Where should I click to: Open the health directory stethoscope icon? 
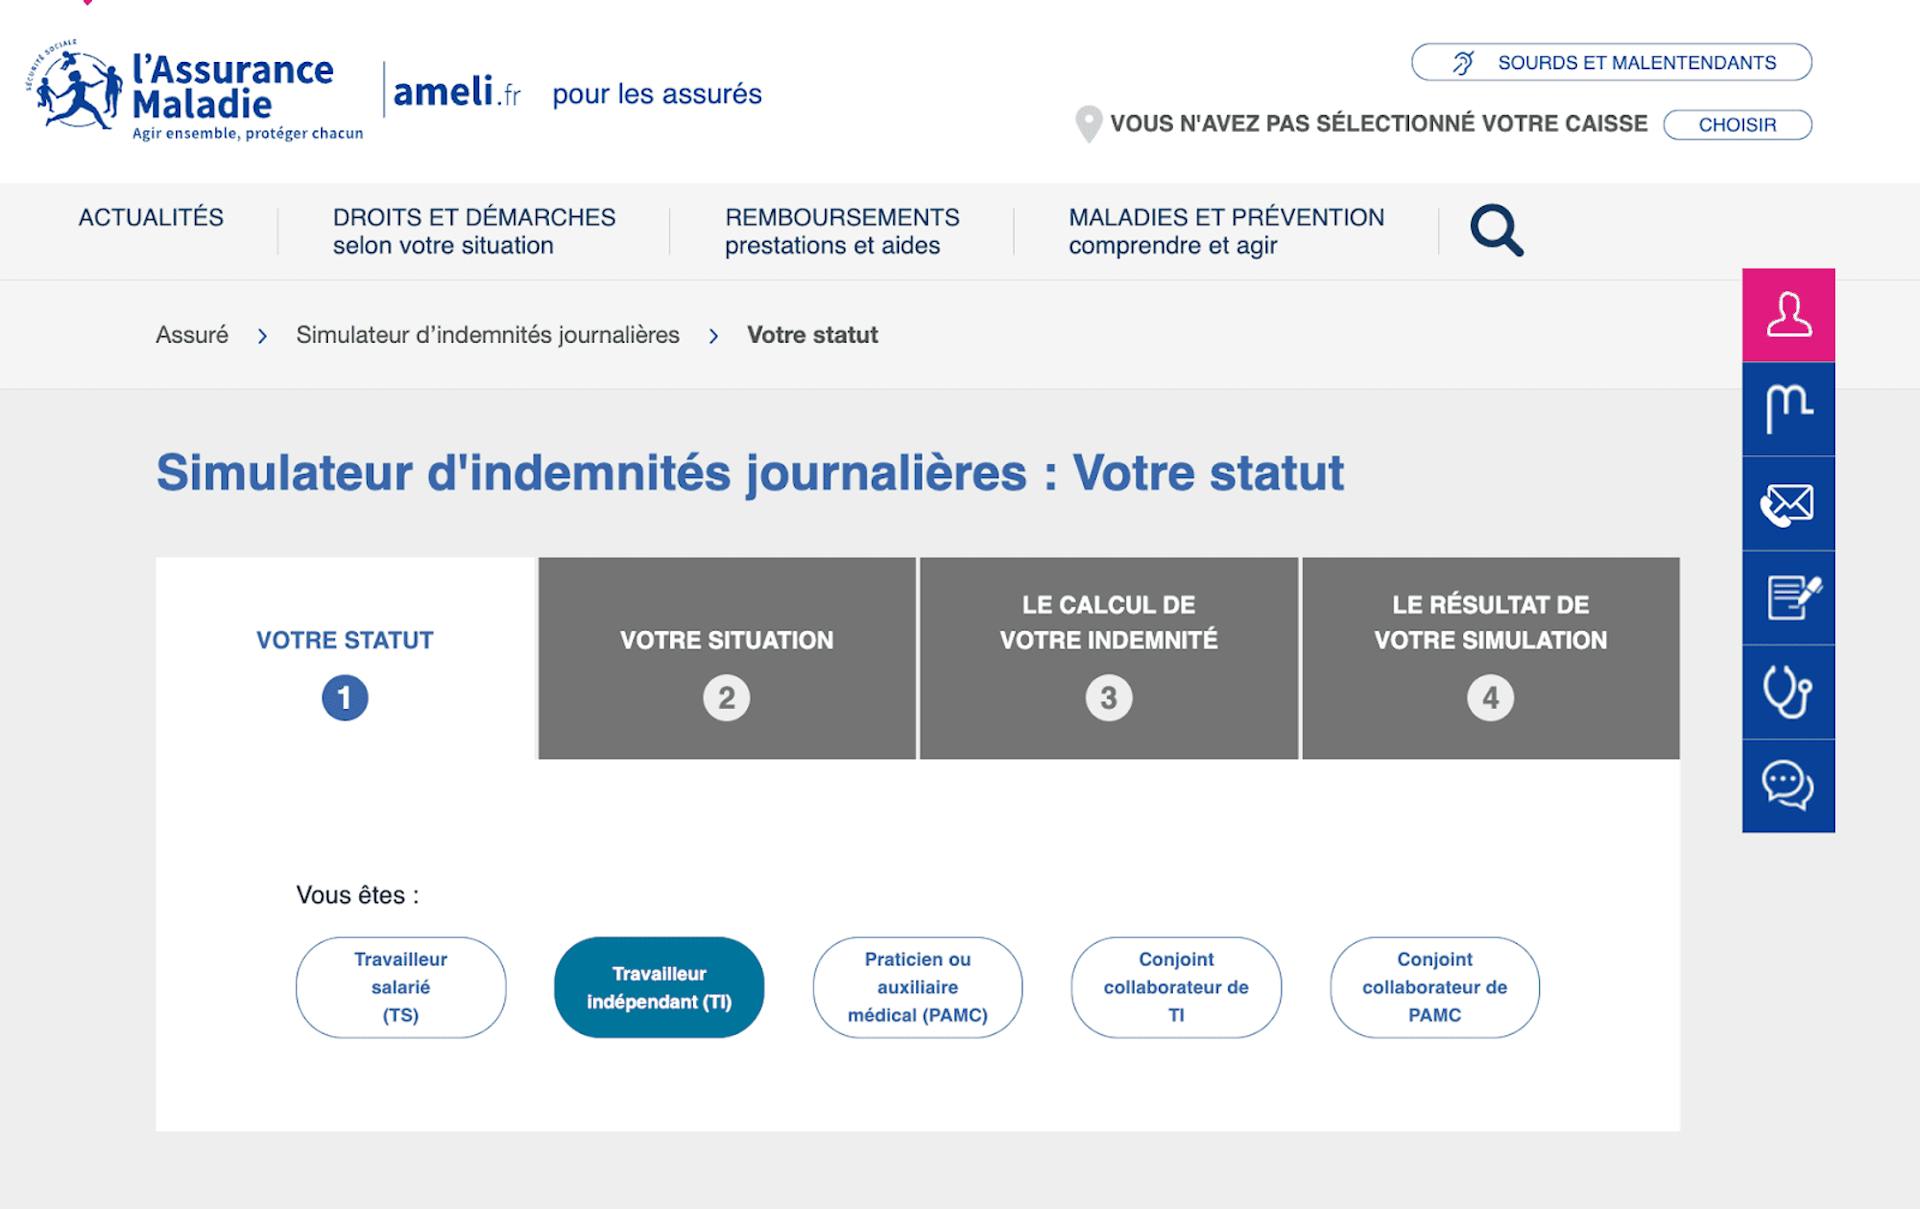click(x=1788, y=691)
